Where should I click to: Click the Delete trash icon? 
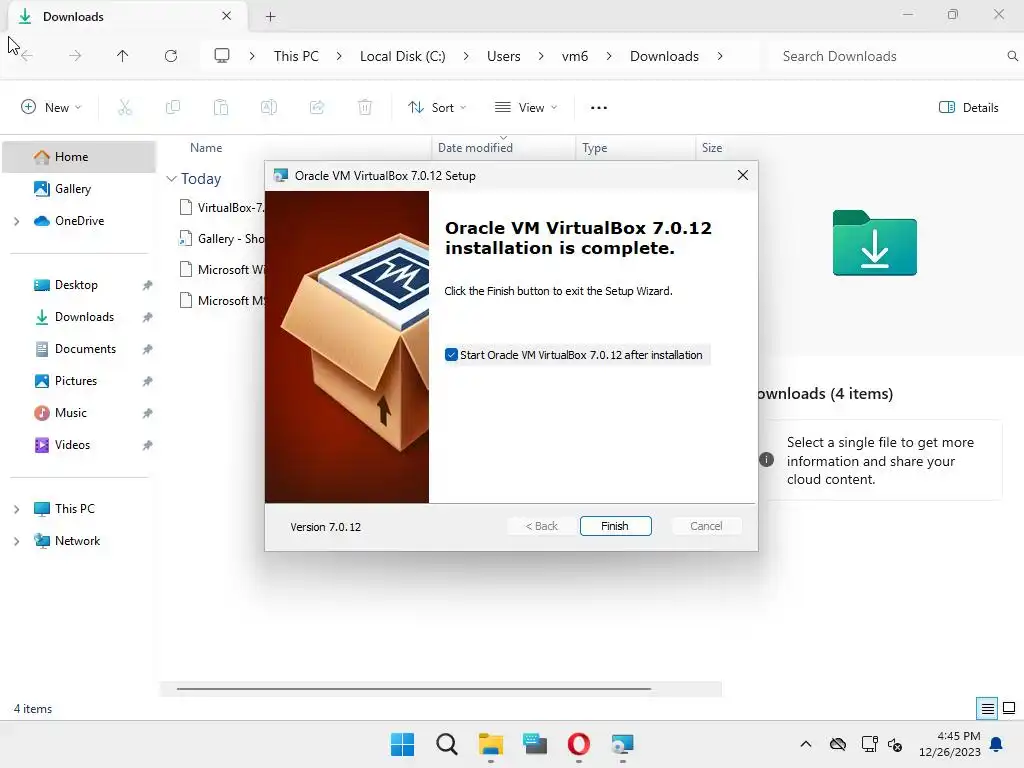click(x=365, y=107)
